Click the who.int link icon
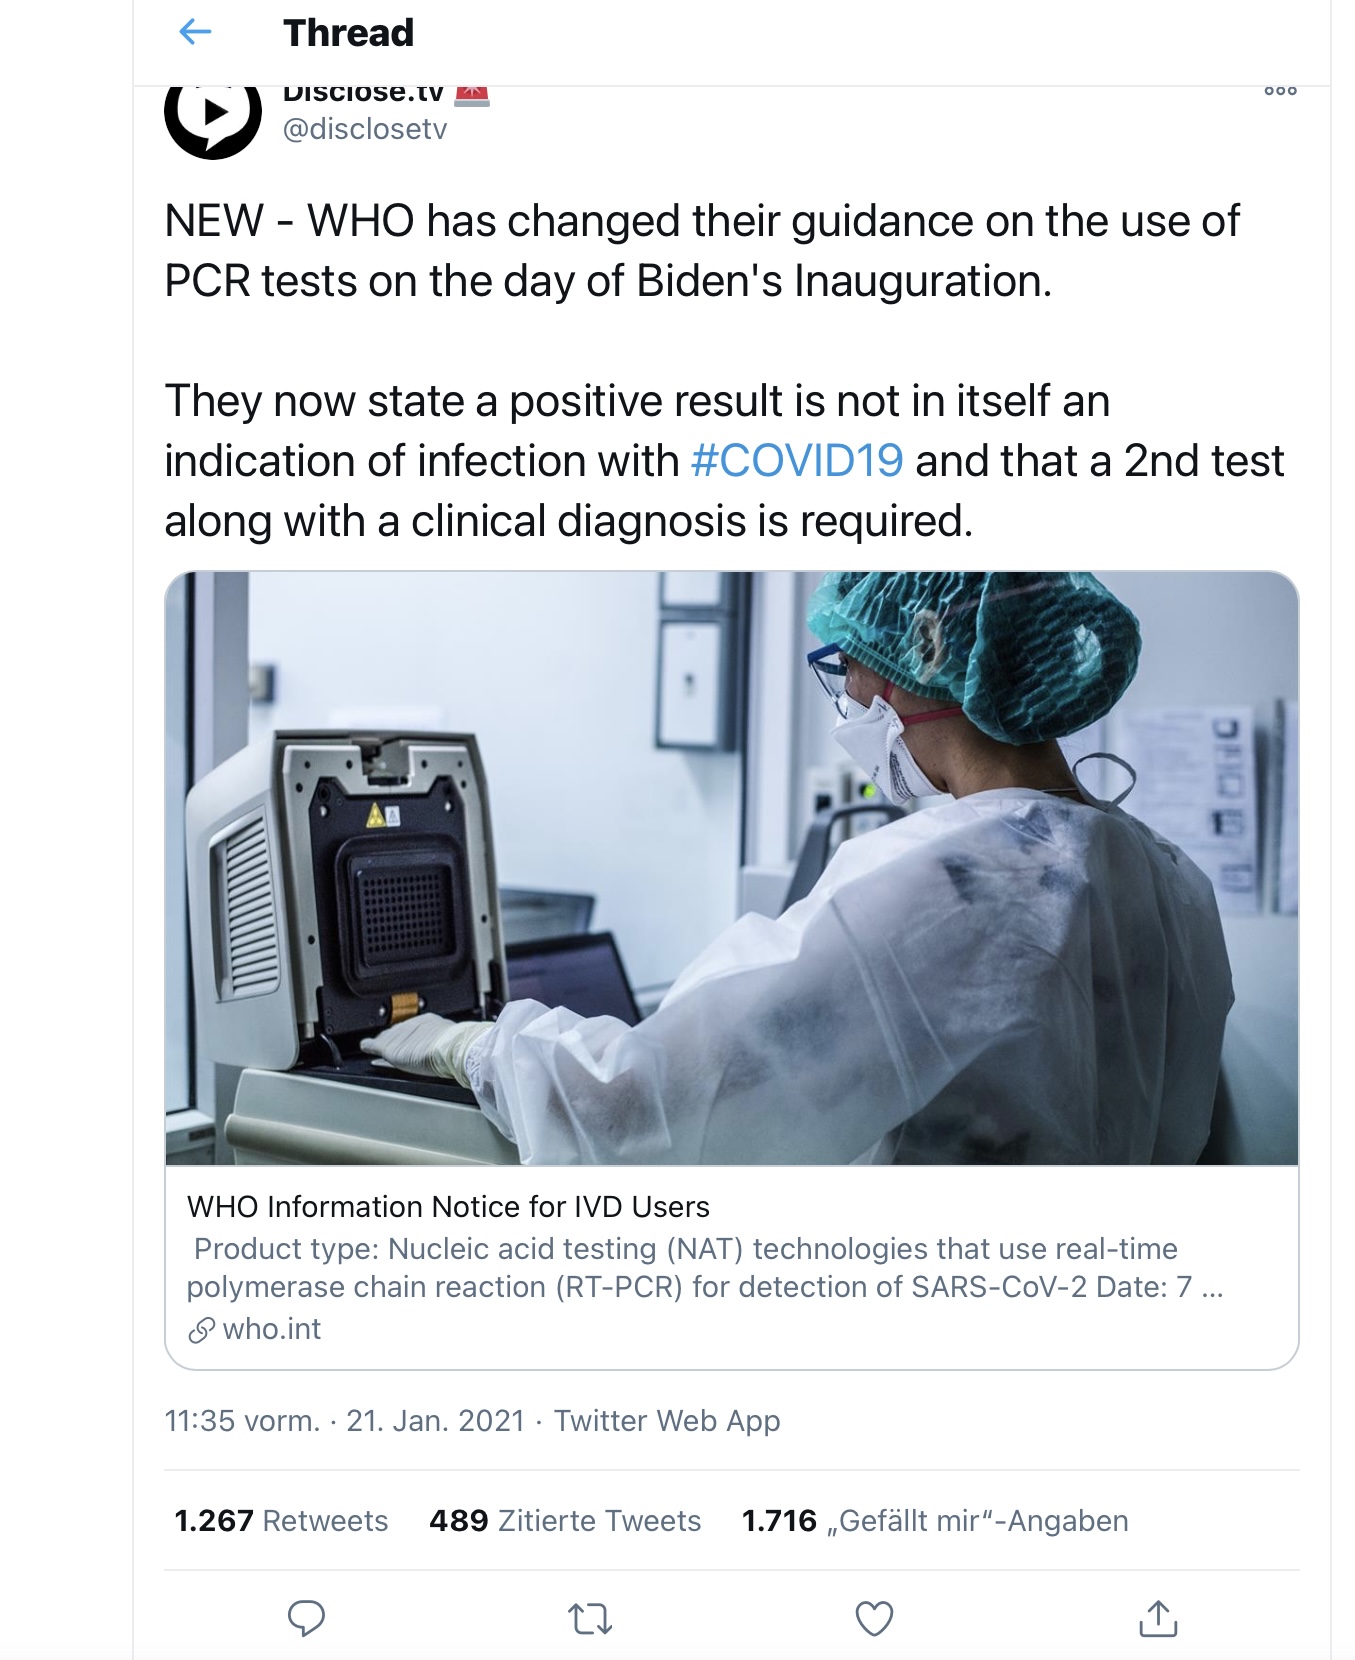The image size is (1355, 1660). (201, 1330)
